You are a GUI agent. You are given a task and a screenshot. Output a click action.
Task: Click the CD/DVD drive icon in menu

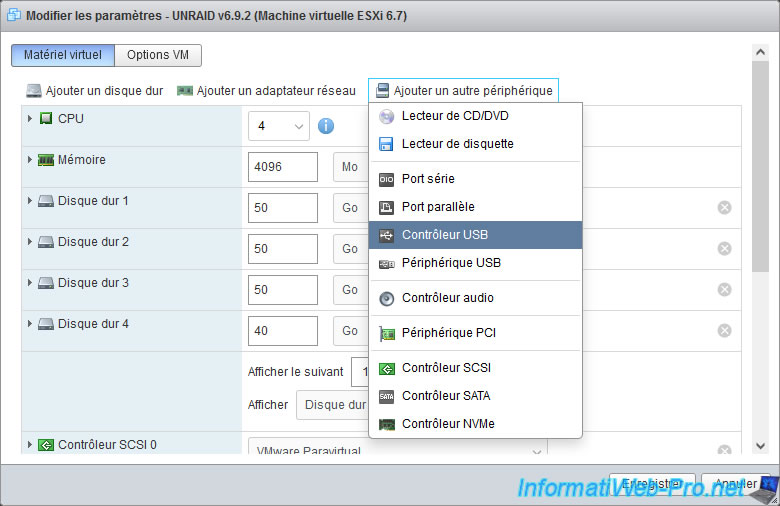coord(387,116)
